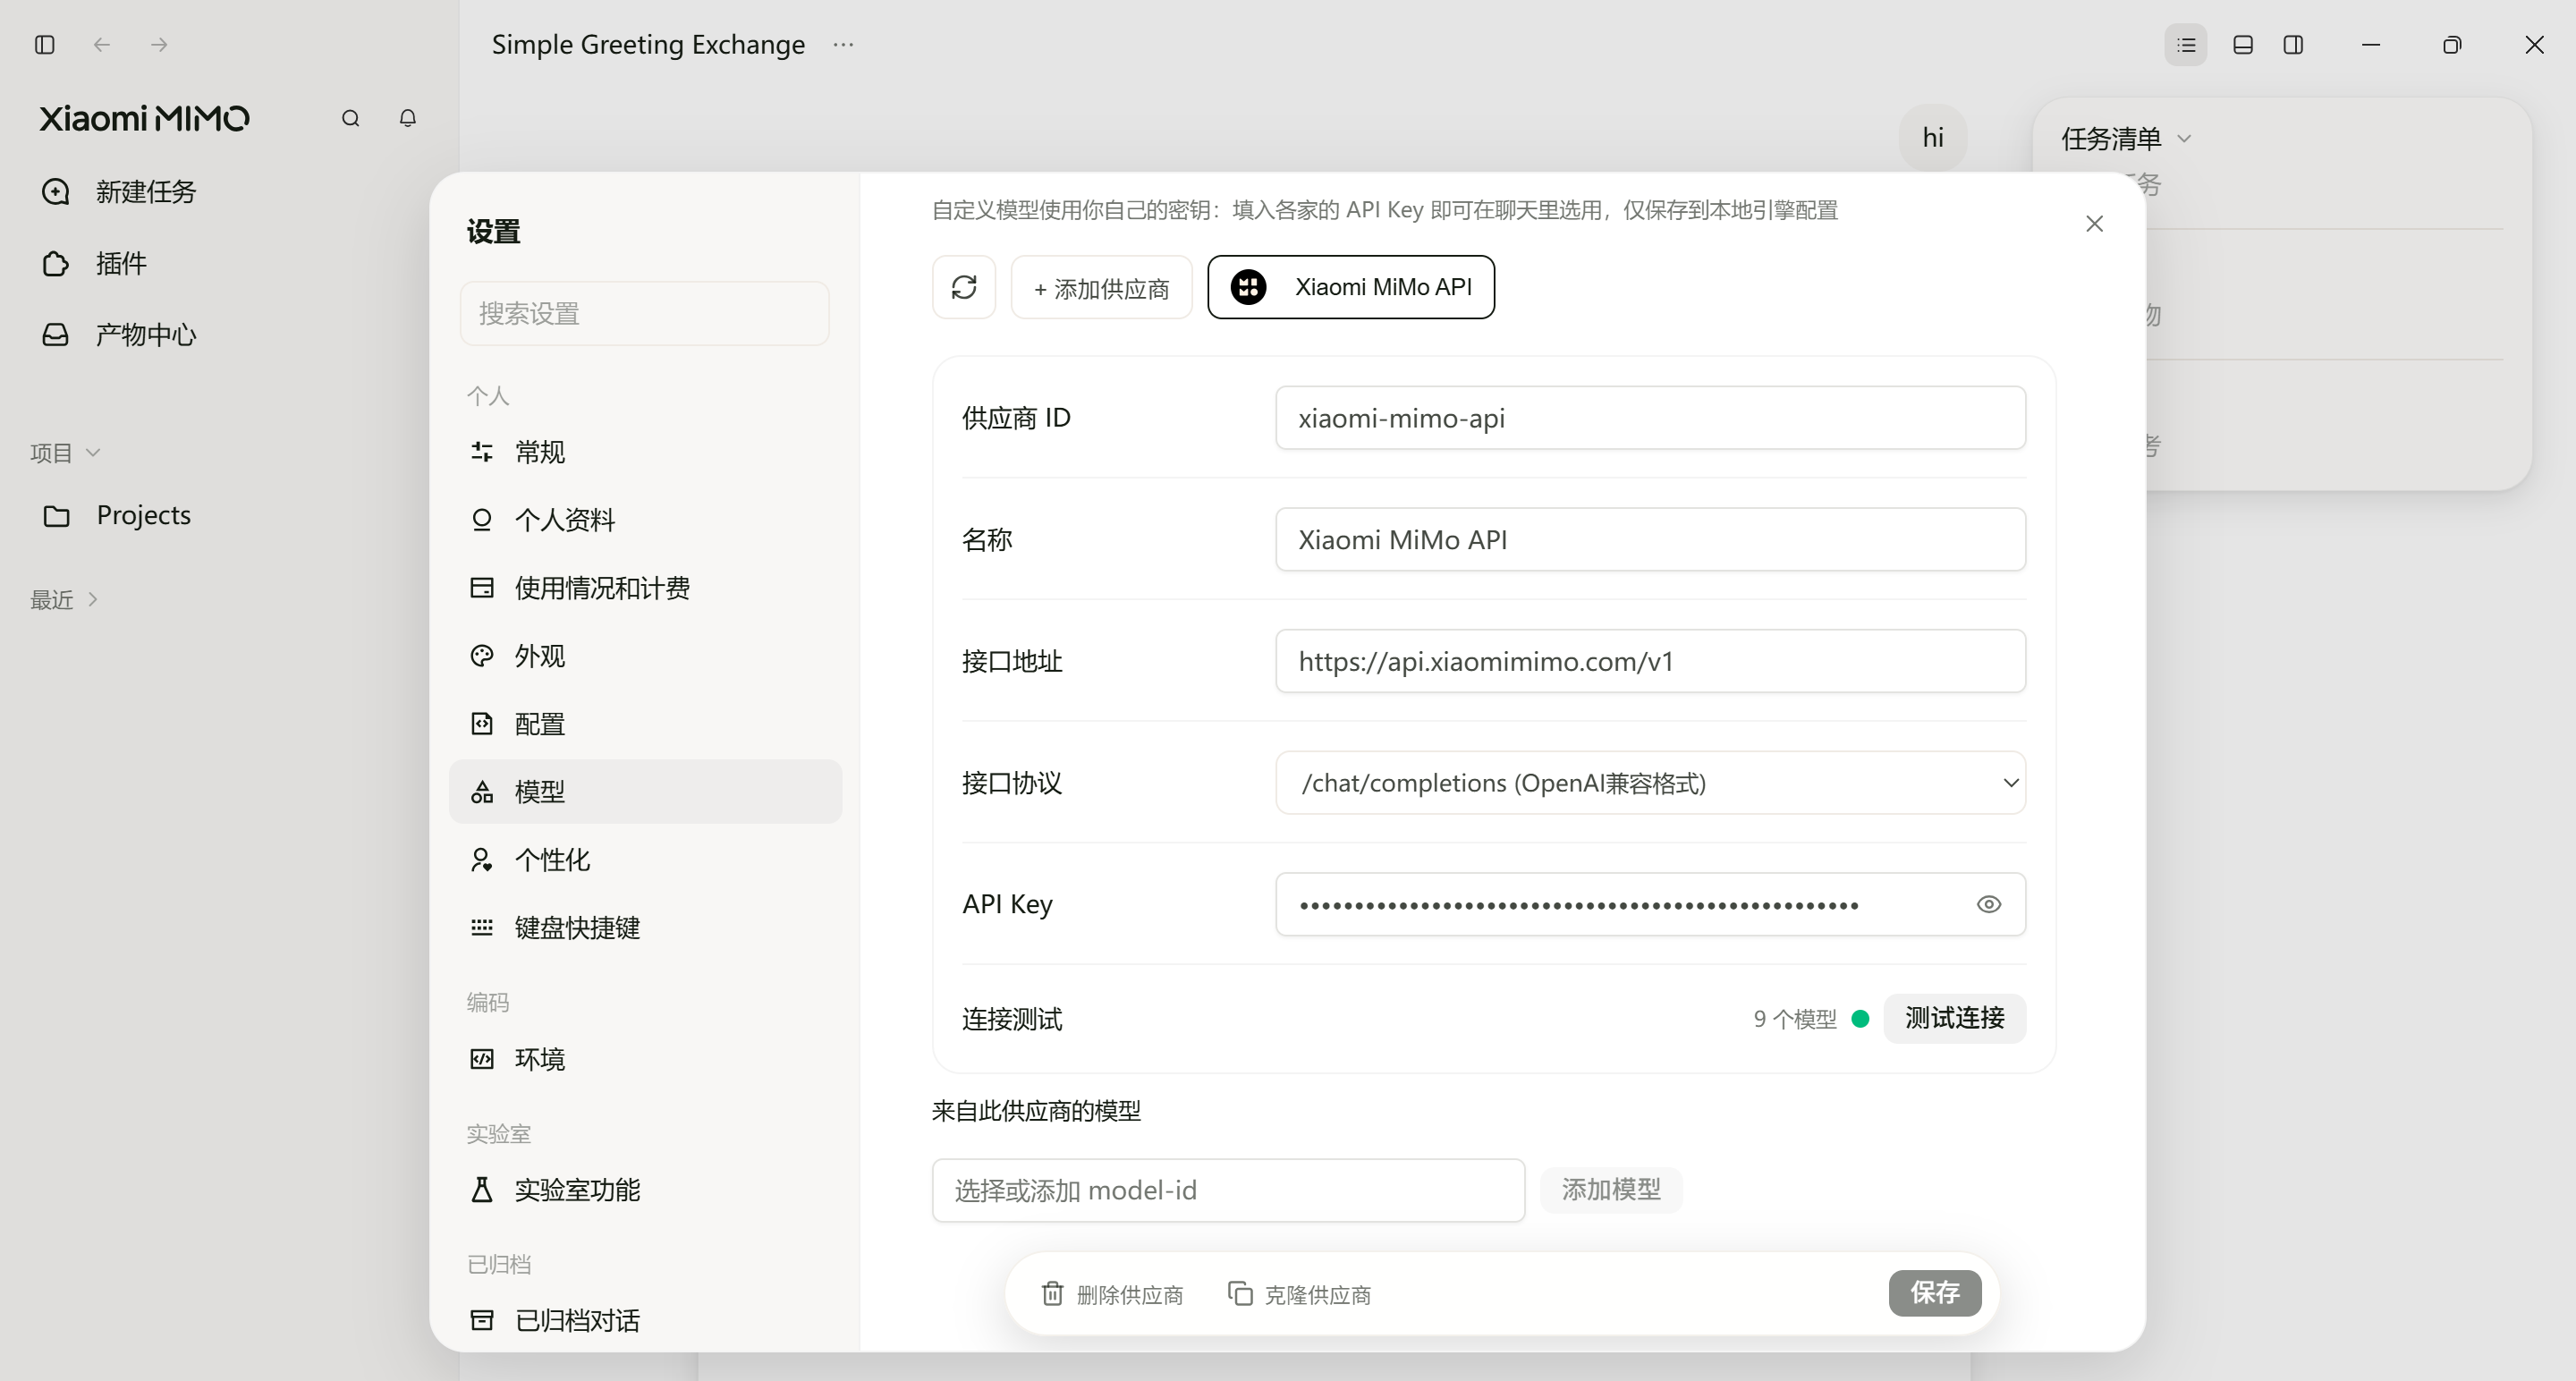Click the 接口地址 URL field
The image size is (2576, 1381).
[1650, 661]
